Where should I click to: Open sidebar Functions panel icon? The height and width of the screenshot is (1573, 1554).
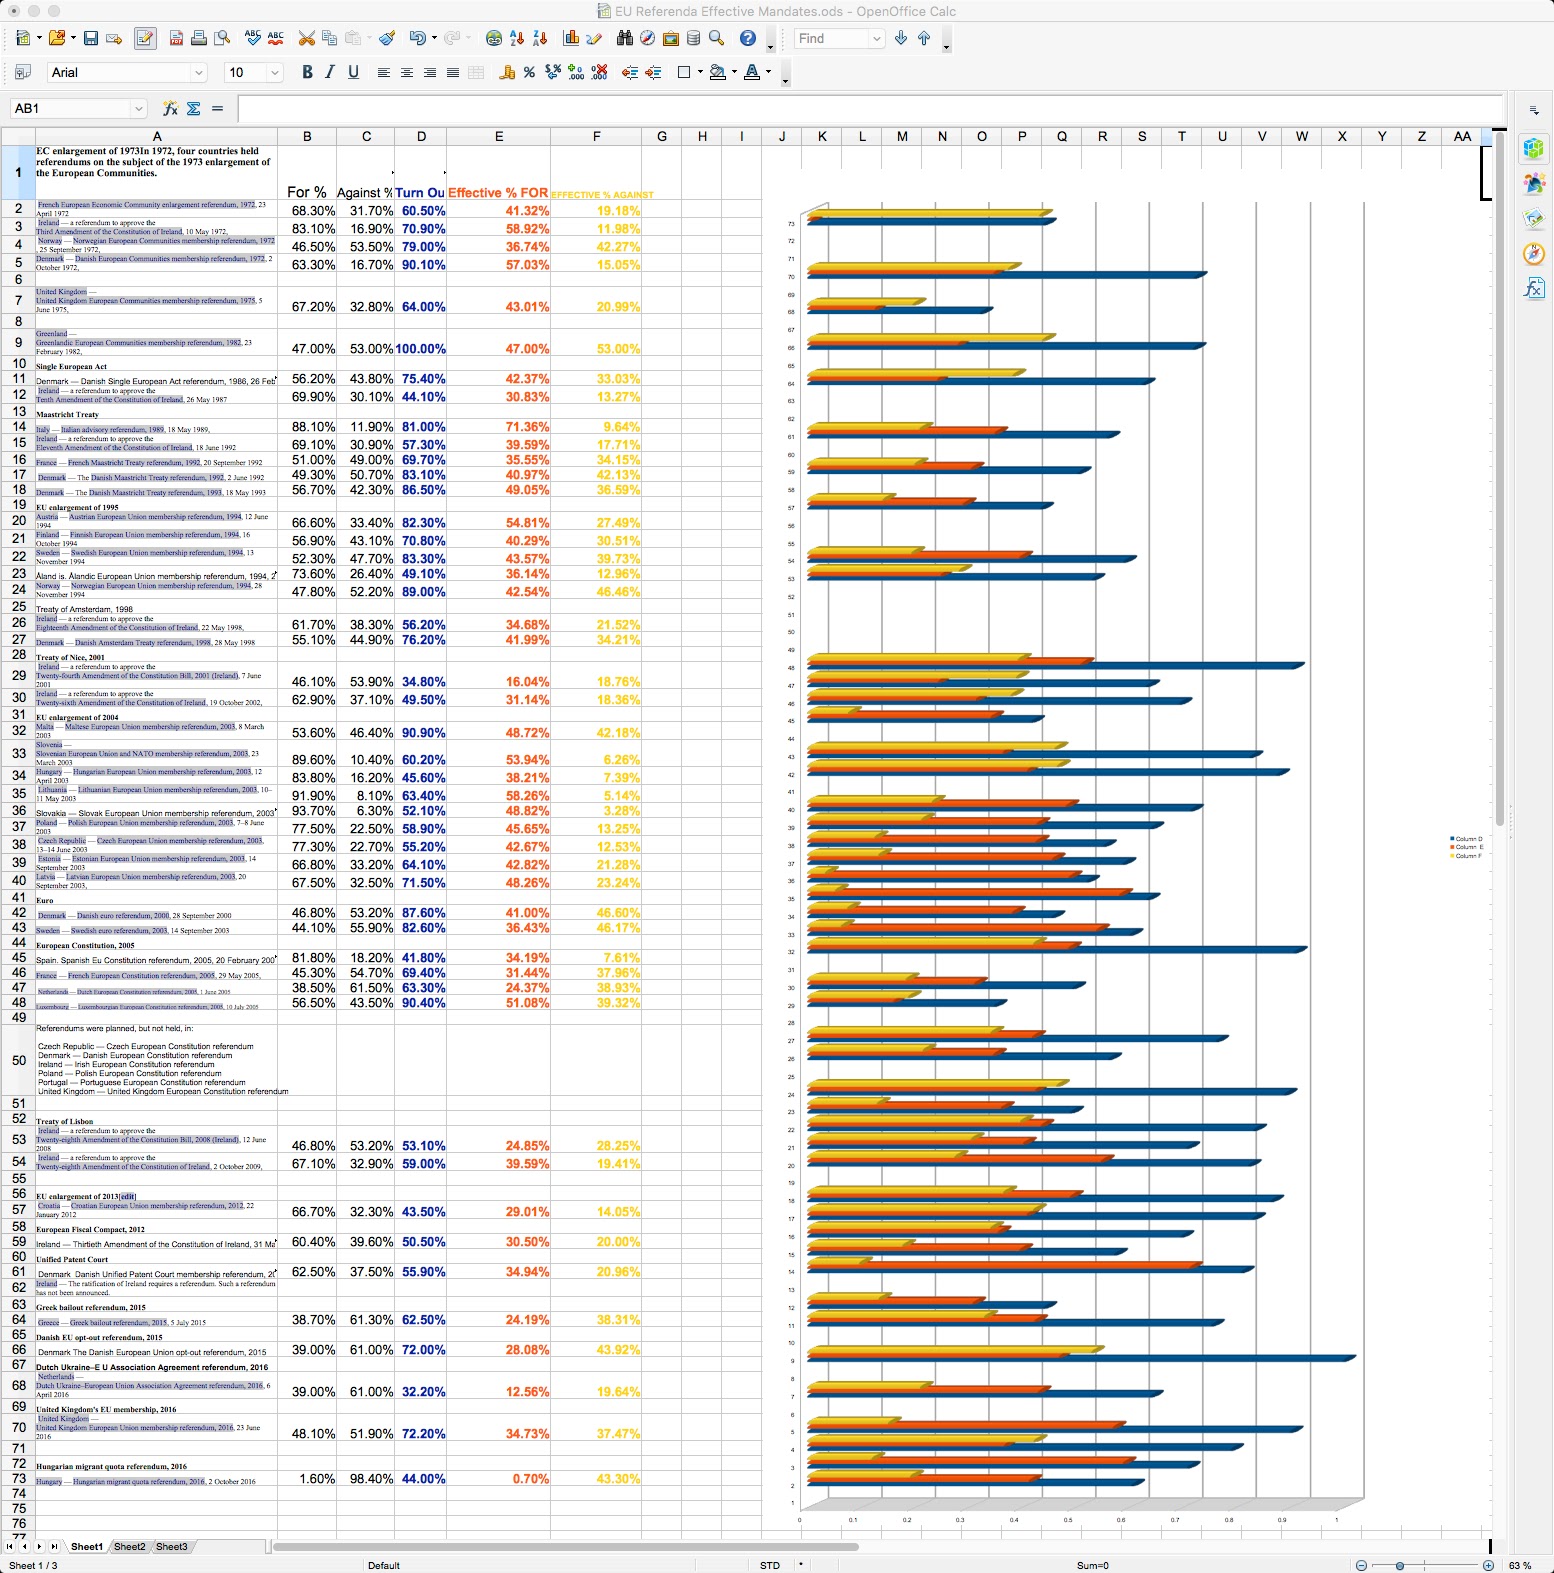(1534, 288)
